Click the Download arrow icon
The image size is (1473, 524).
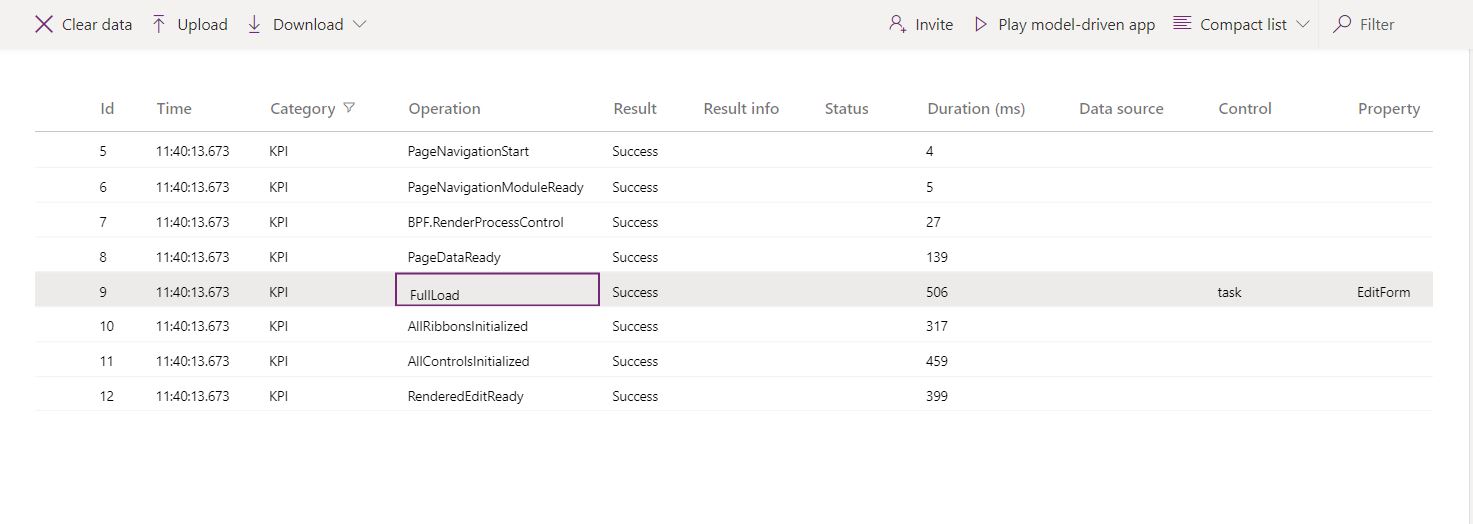click(254, 25)
